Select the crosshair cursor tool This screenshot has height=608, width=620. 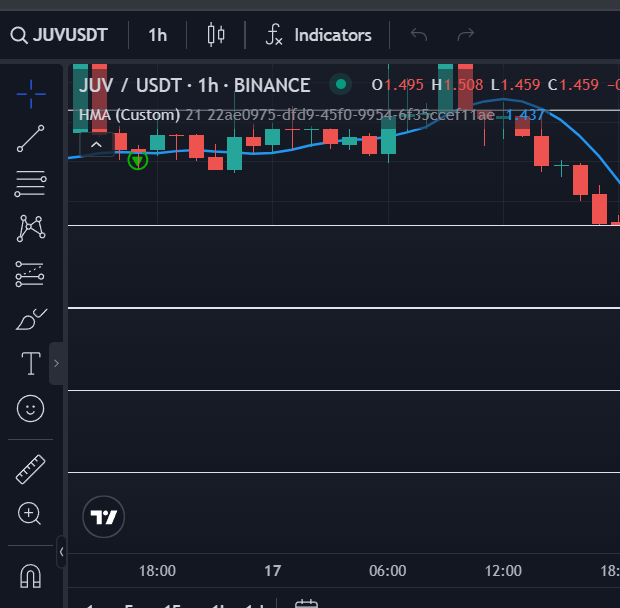pyautogui.click(x=31, y=94)
